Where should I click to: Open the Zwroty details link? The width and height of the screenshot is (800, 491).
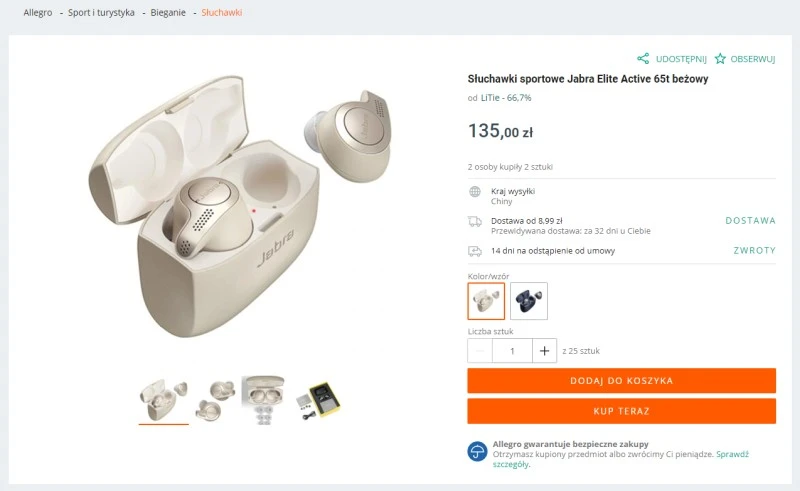754,251
